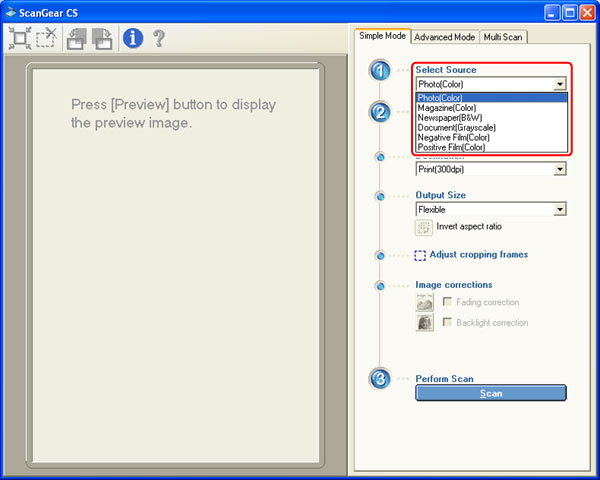Click the Scan button
The height and width of the screenshot is (480, 600).
point(491,393)
